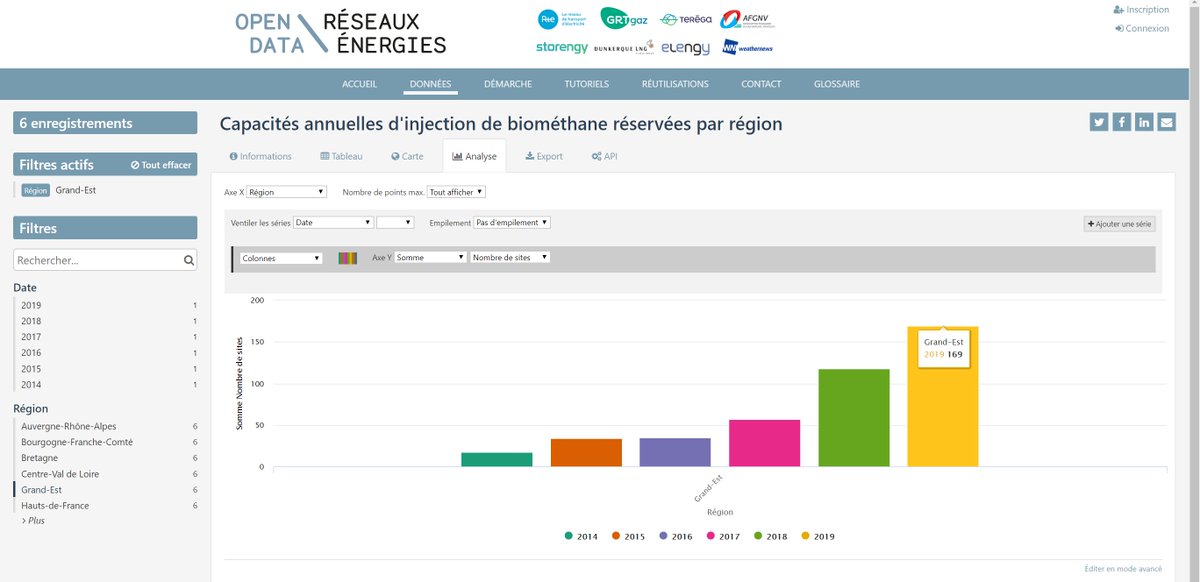1200x582 pixels.
Task: Click Ajouter une série button
Action: coord(1119,224)
